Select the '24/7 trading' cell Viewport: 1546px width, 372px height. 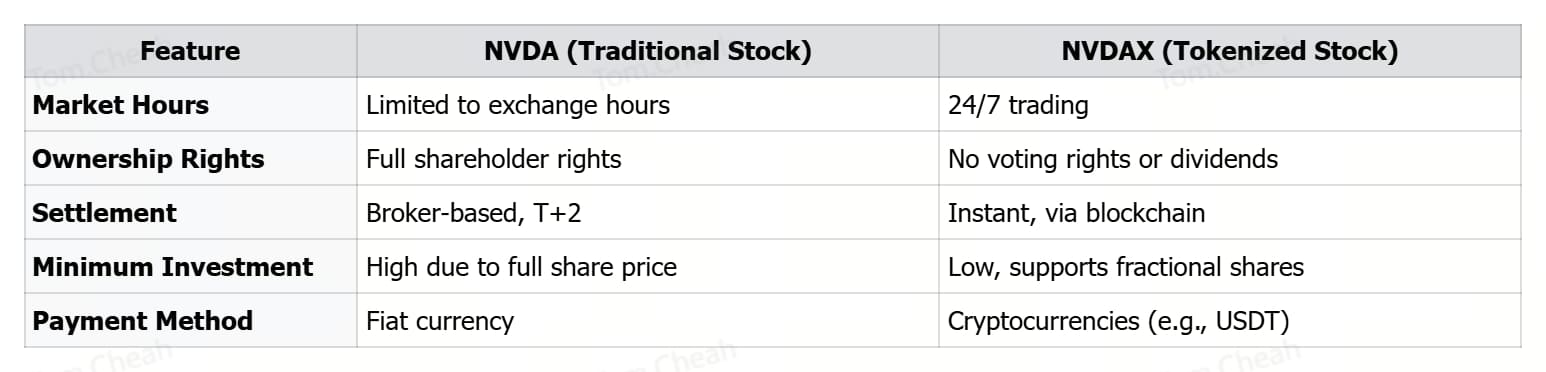[x=1230, y=105]
